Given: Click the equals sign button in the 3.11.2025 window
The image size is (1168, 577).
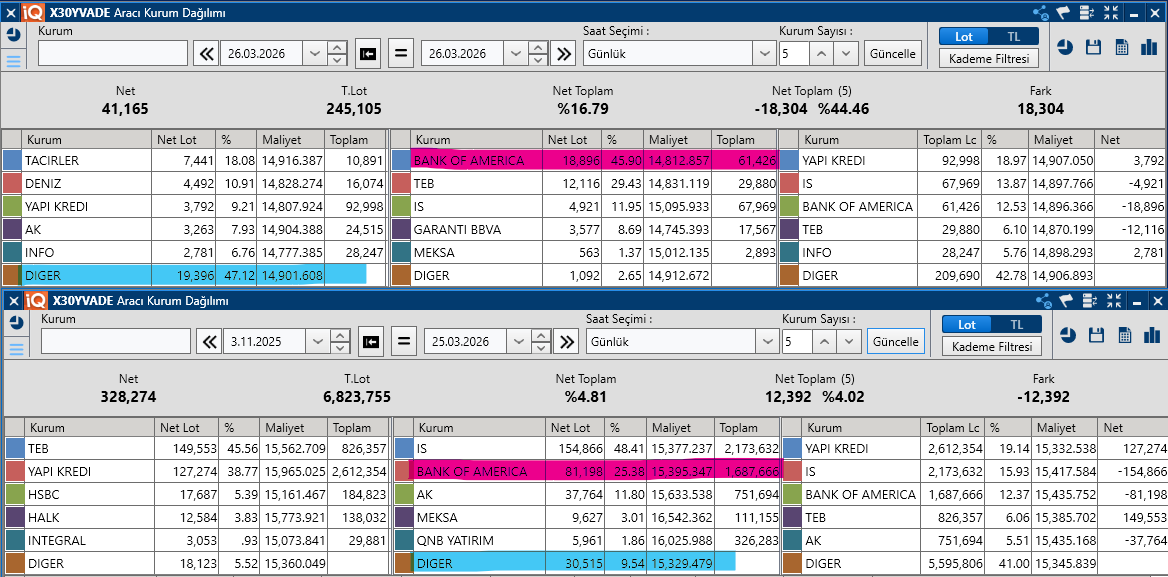Looking at the screenshot, I should click(404, 342).
